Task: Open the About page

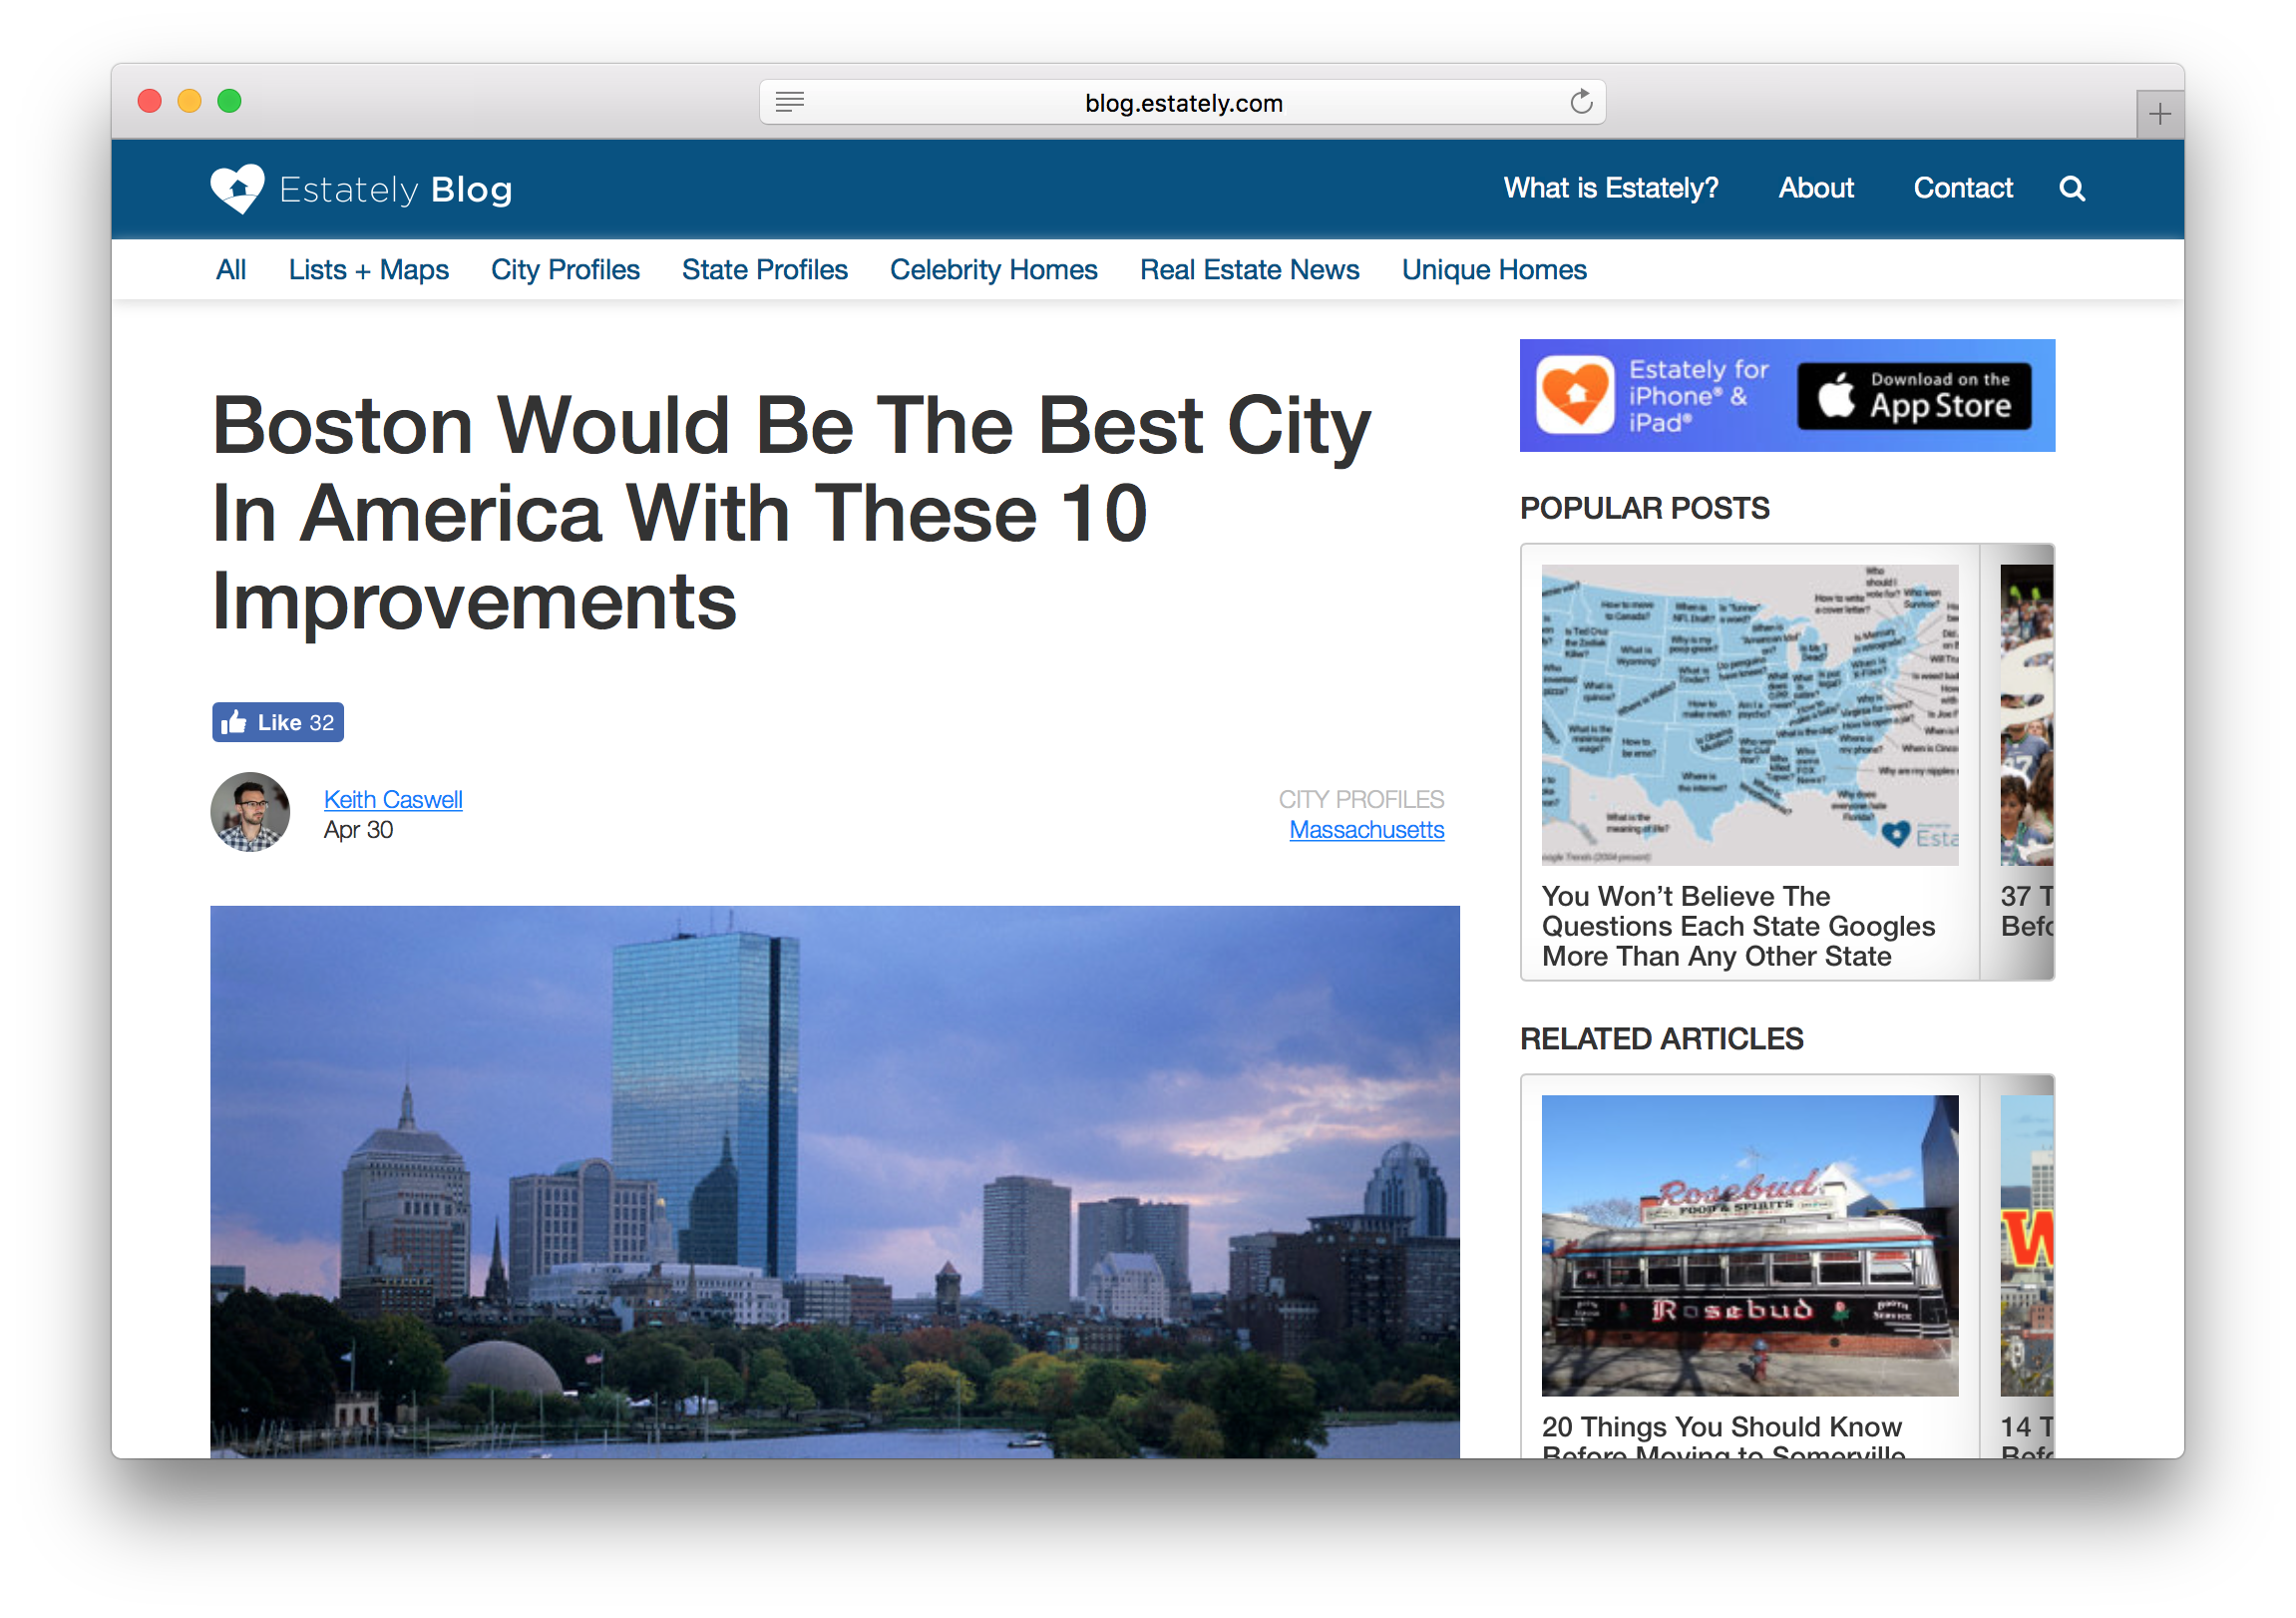Action: pyautogui.click(x=1815, y=188)
